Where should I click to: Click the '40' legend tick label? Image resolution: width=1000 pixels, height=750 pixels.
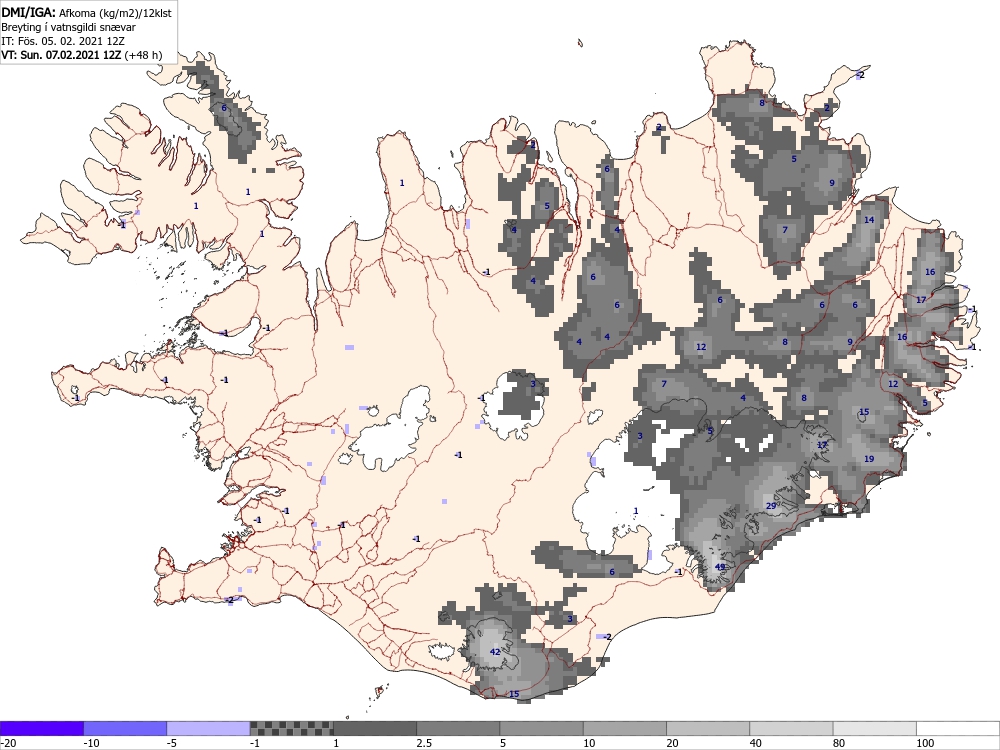coord(756,743)
